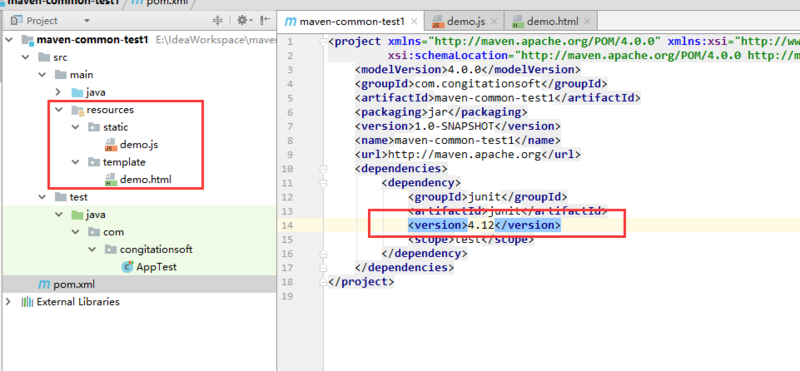The width and height of the screenshot is (800, 371).
Task: Select the static folder icon
Action: (94, 127)
